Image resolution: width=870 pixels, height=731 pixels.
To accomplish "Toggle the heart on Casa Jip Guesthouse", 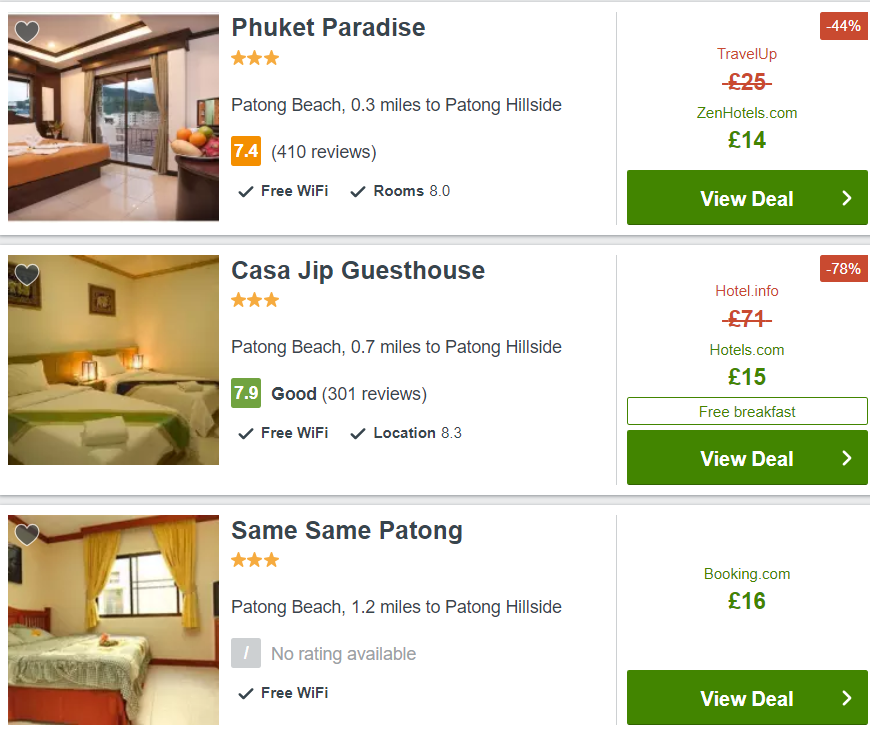I will pos(27,274).
